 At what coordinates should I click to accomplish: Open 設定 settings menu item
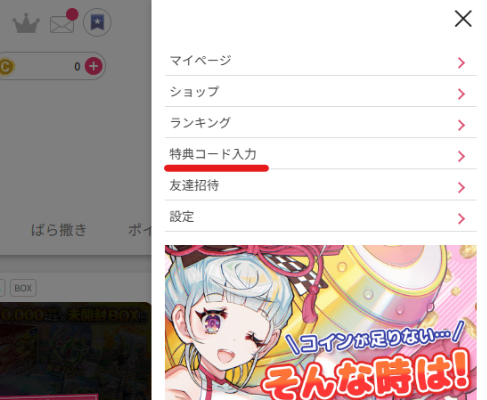[321, 217]
